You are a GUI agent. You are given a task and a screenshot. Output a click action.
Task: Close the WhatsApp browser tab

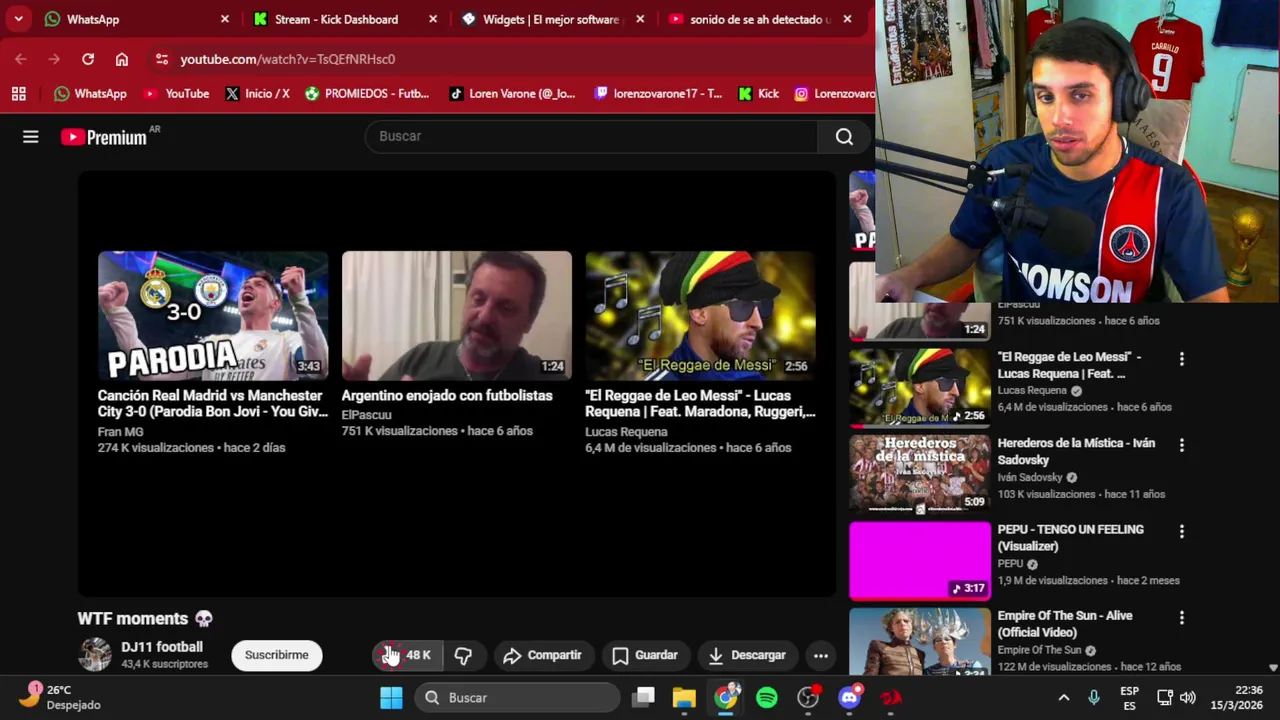tap(224, 19)
